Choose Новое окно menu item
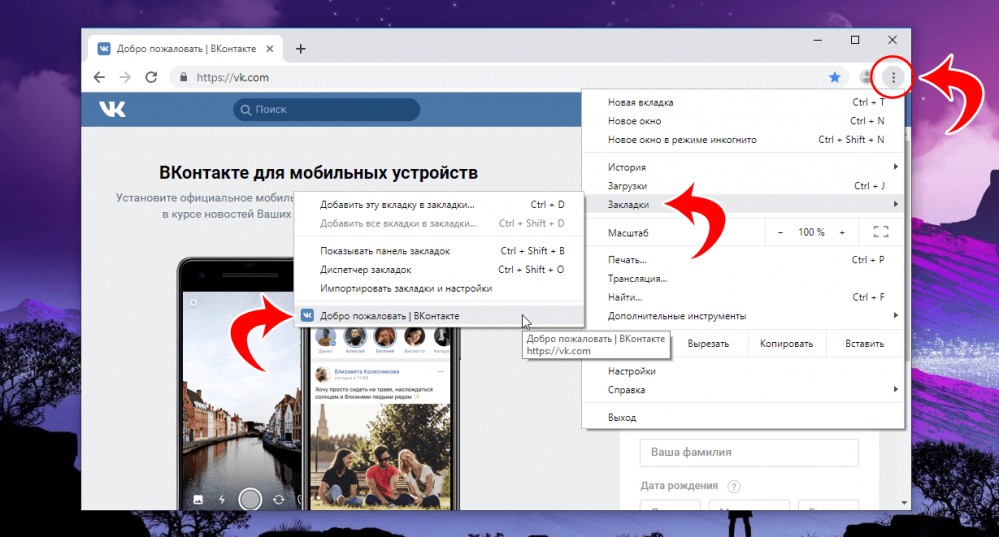This screenshot has width=999, height=537. click(x=743, y=121)
